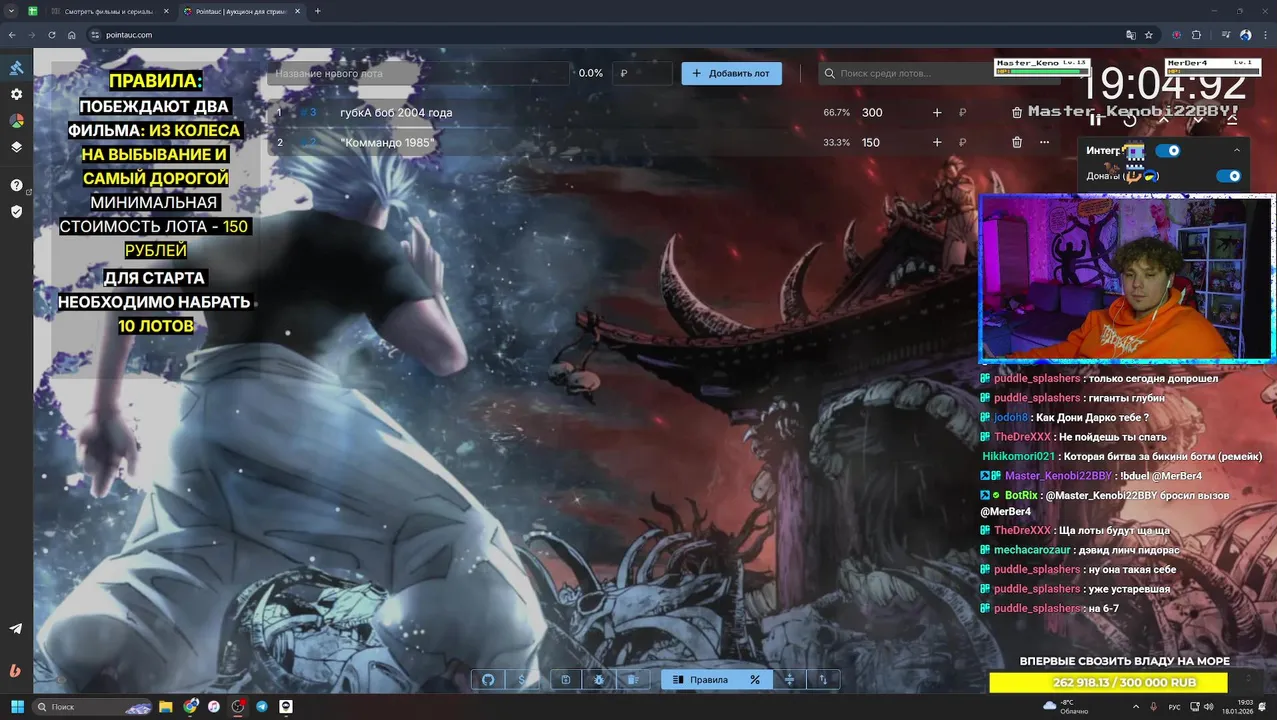The height and width of the screenshot is (720, 1277).
Task: Open the Telegram icon in the sidebar
Action: click(16, 629)
